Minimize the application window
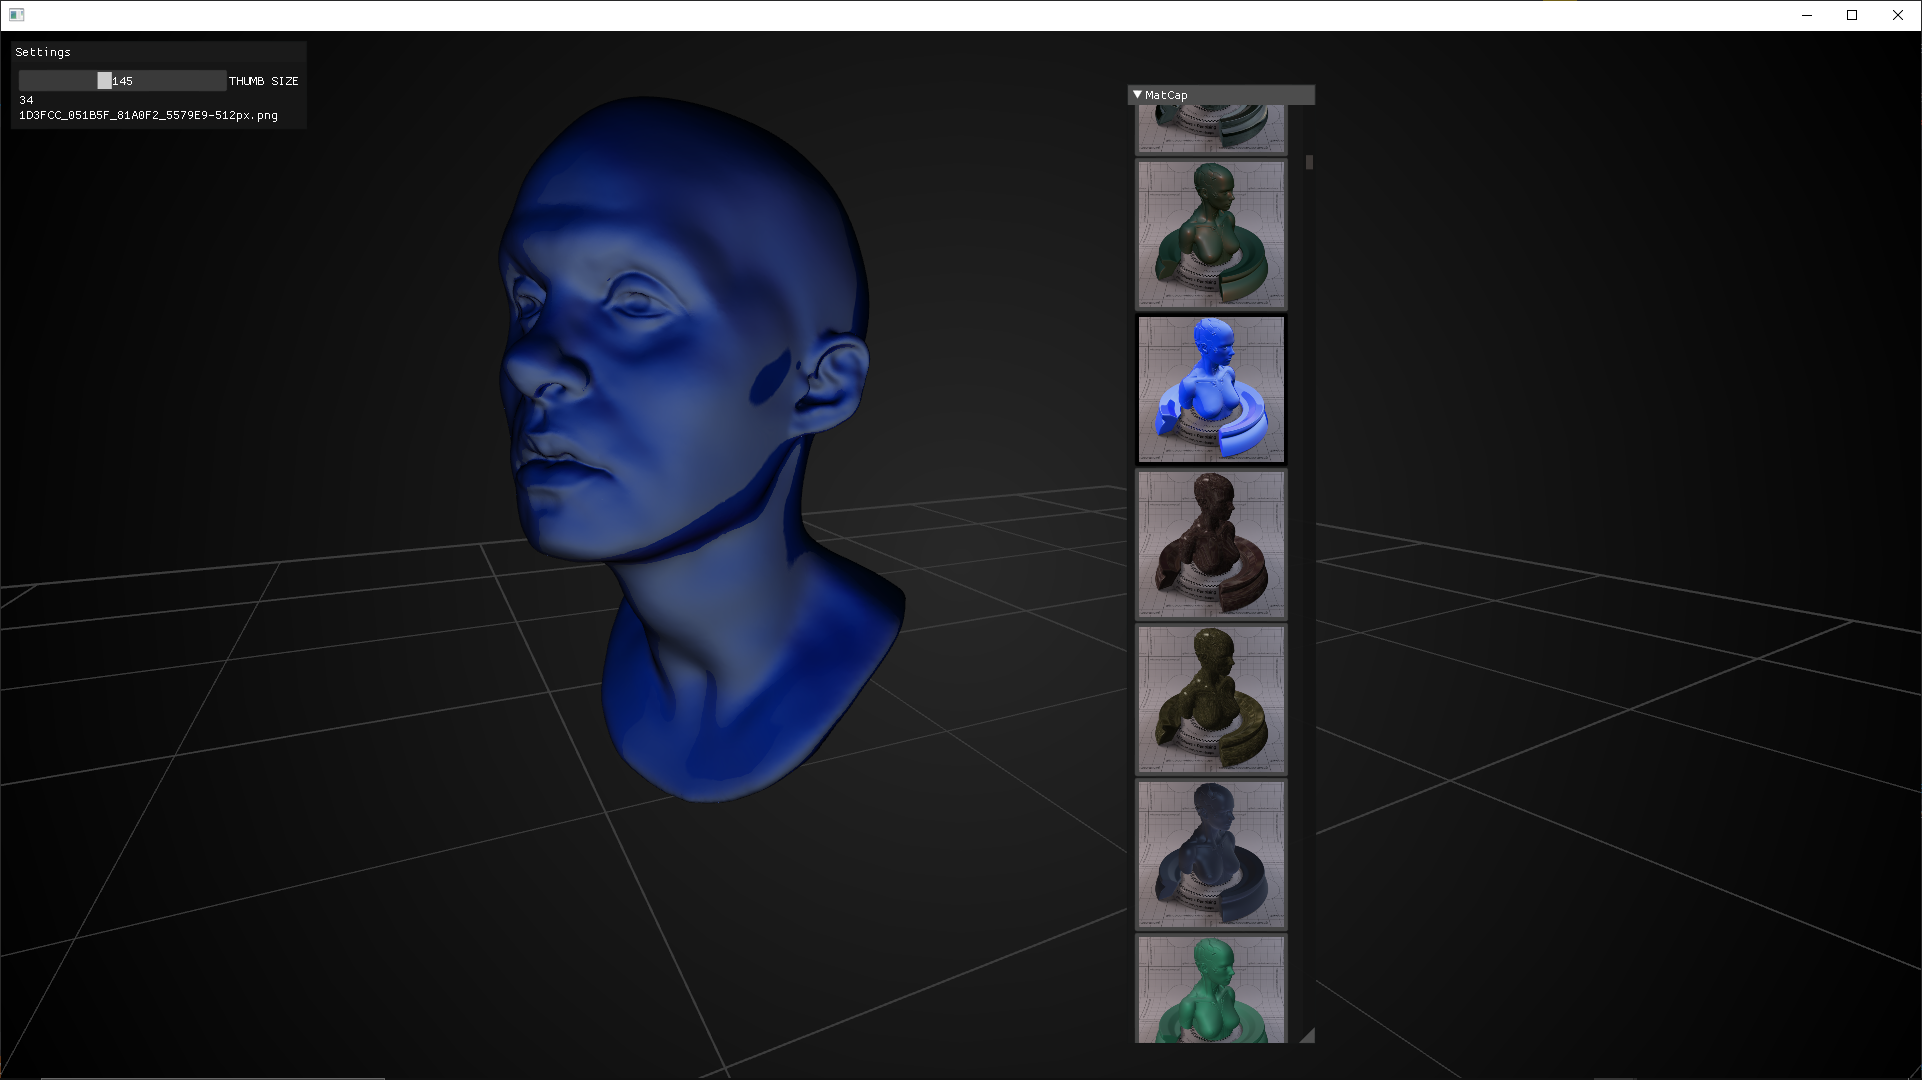Viewport: 1922px width, 1080px height. [x=1807, y=15]
